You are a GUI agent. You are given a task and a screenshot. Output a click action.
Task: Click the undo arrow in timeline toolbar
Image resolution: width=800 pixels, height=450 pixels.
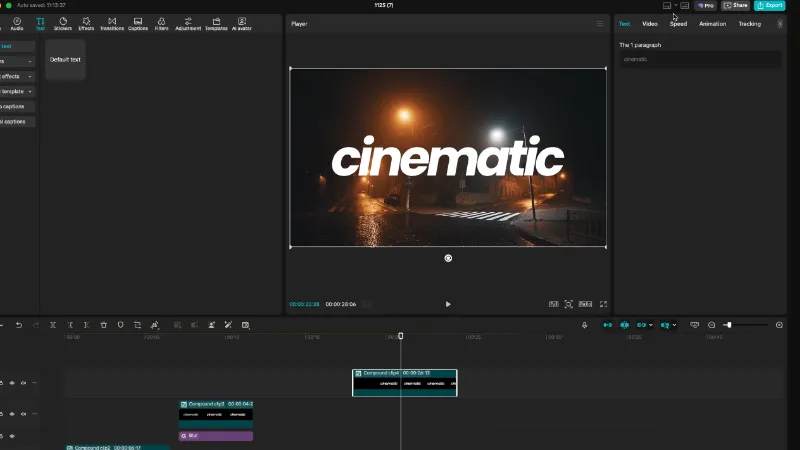click(18, 325)
